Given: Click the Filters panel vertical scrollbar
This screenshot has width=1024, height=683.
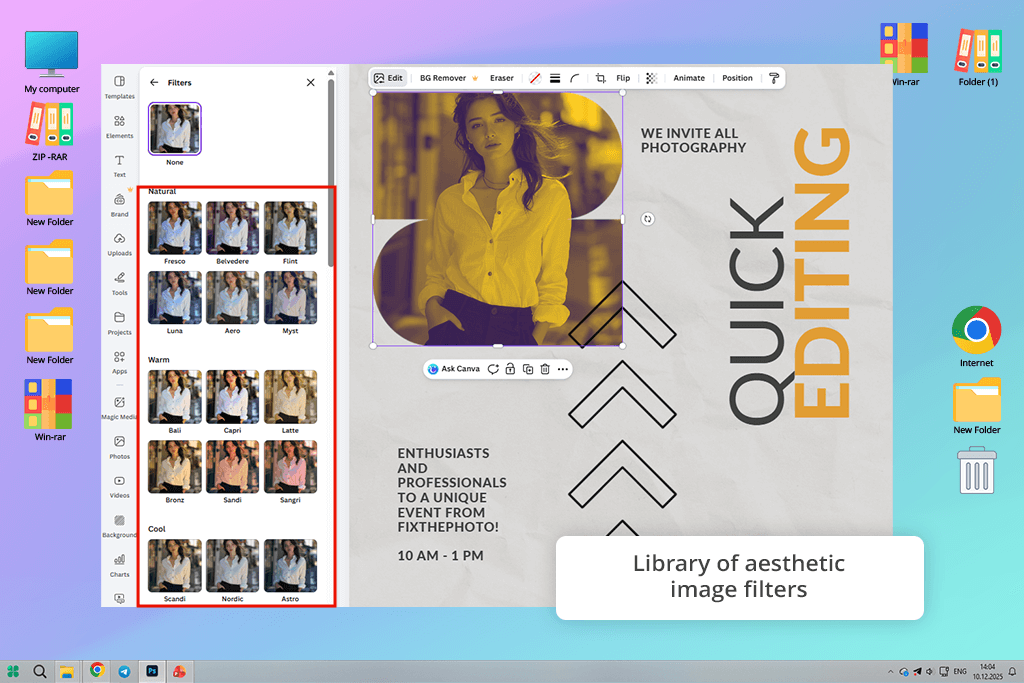Looking at the screenshot, I should click(331, 173).
